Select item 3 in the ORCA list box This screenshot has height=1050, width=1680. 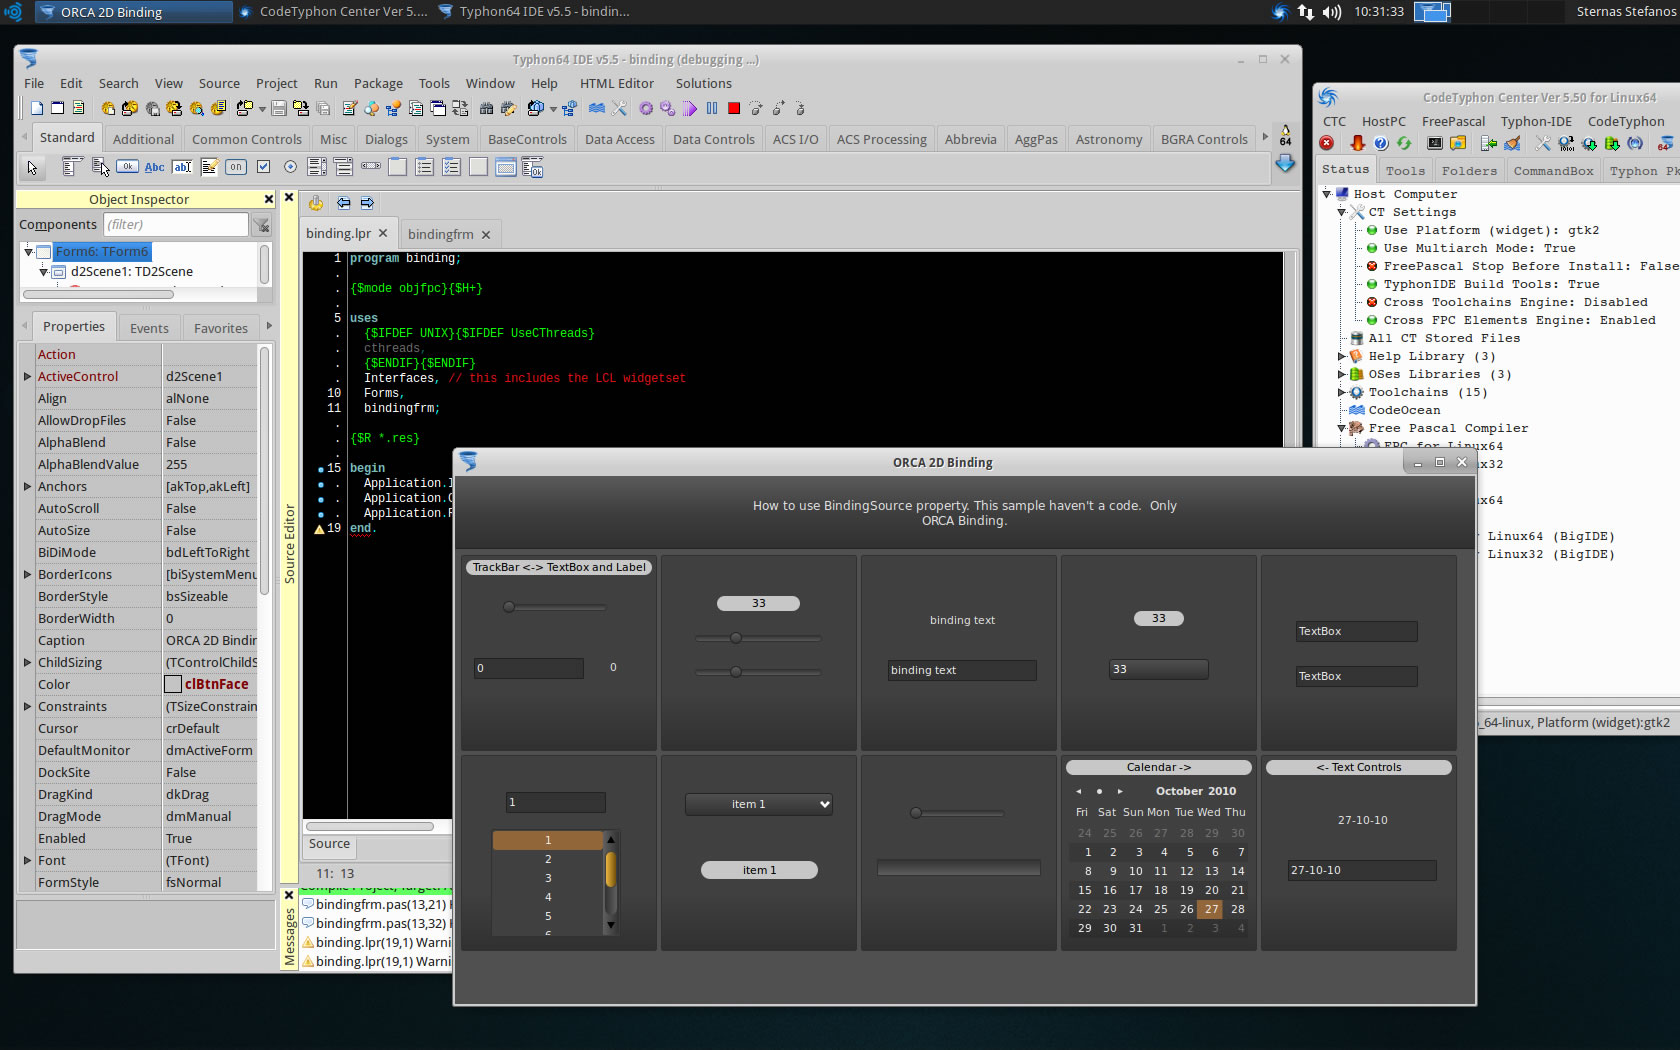point(548,878)
